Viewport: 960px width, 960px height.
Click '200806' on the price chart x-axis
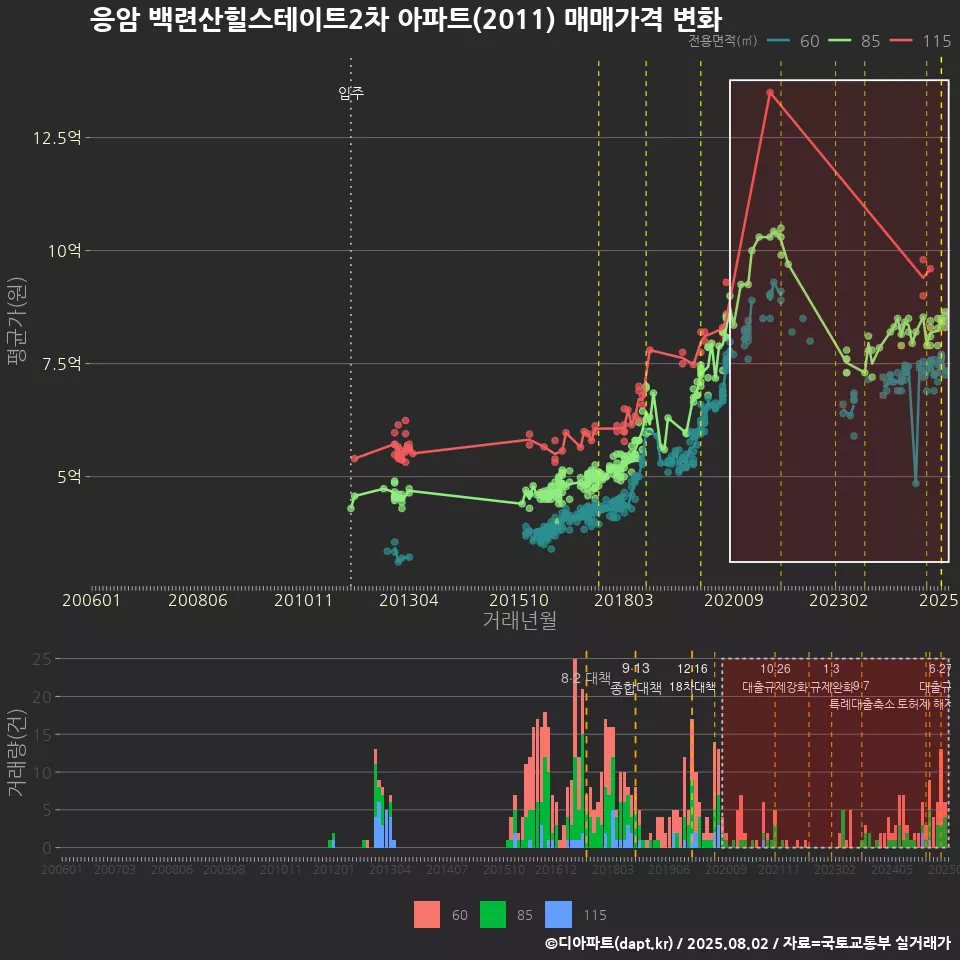198,600
